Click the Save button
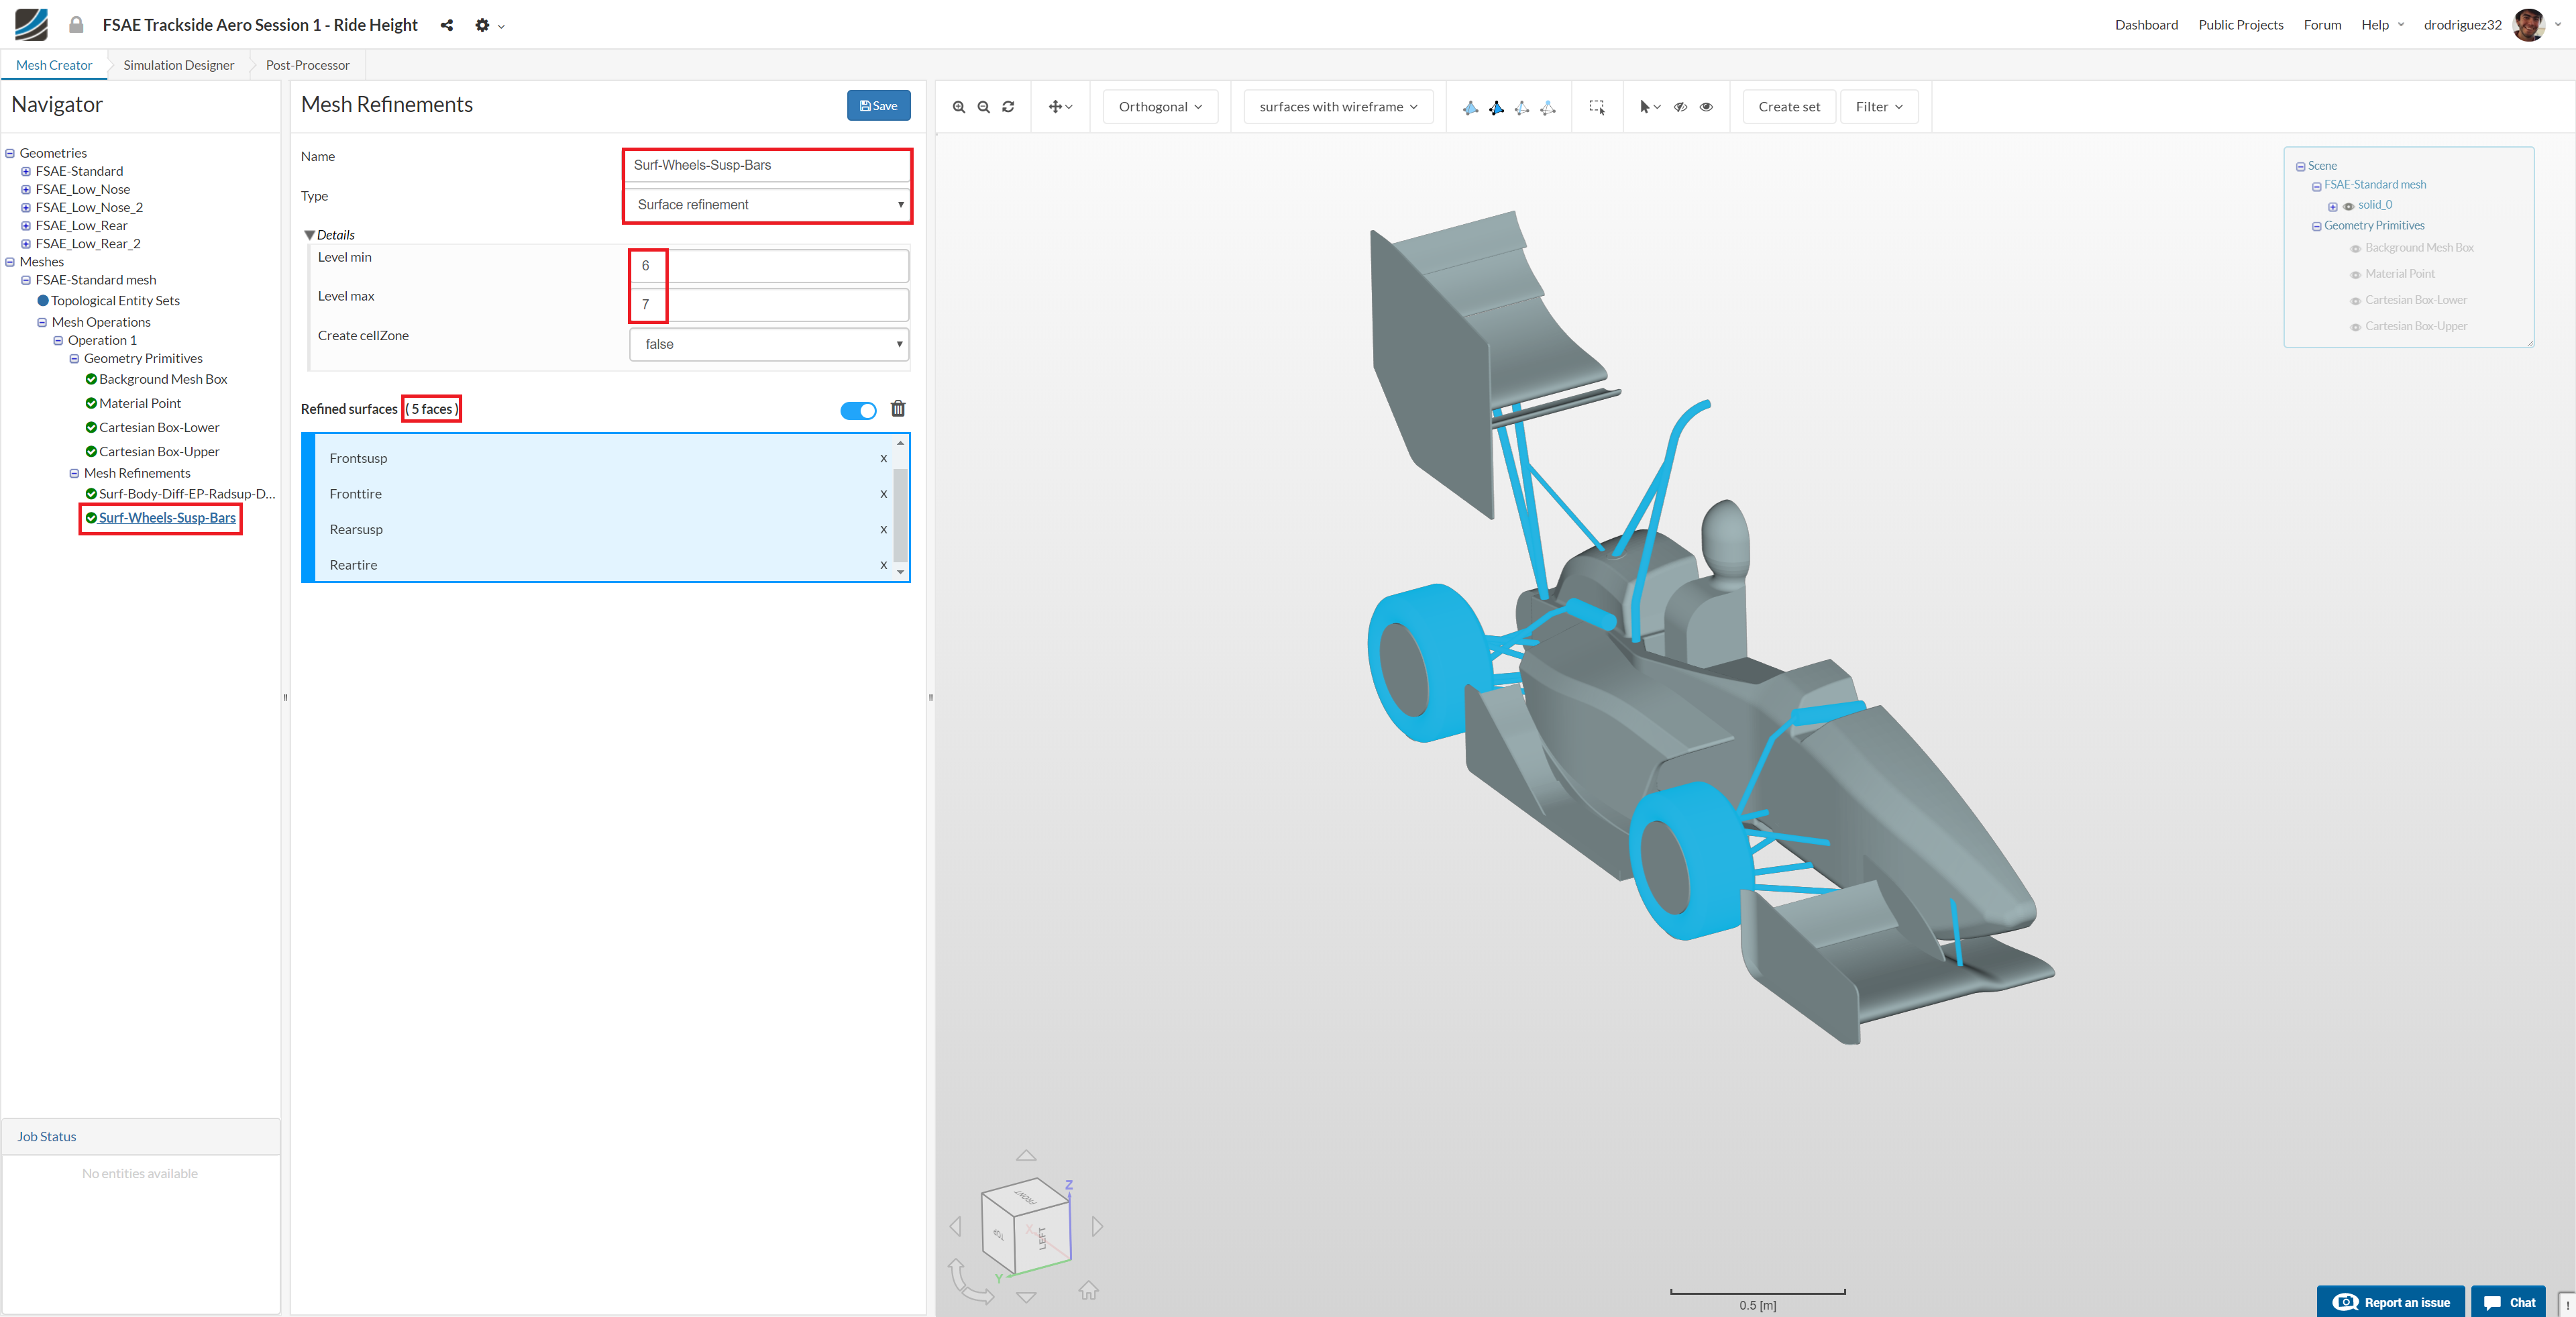The width and height of the screenshot is (2576, 1317). pos(878,106)
